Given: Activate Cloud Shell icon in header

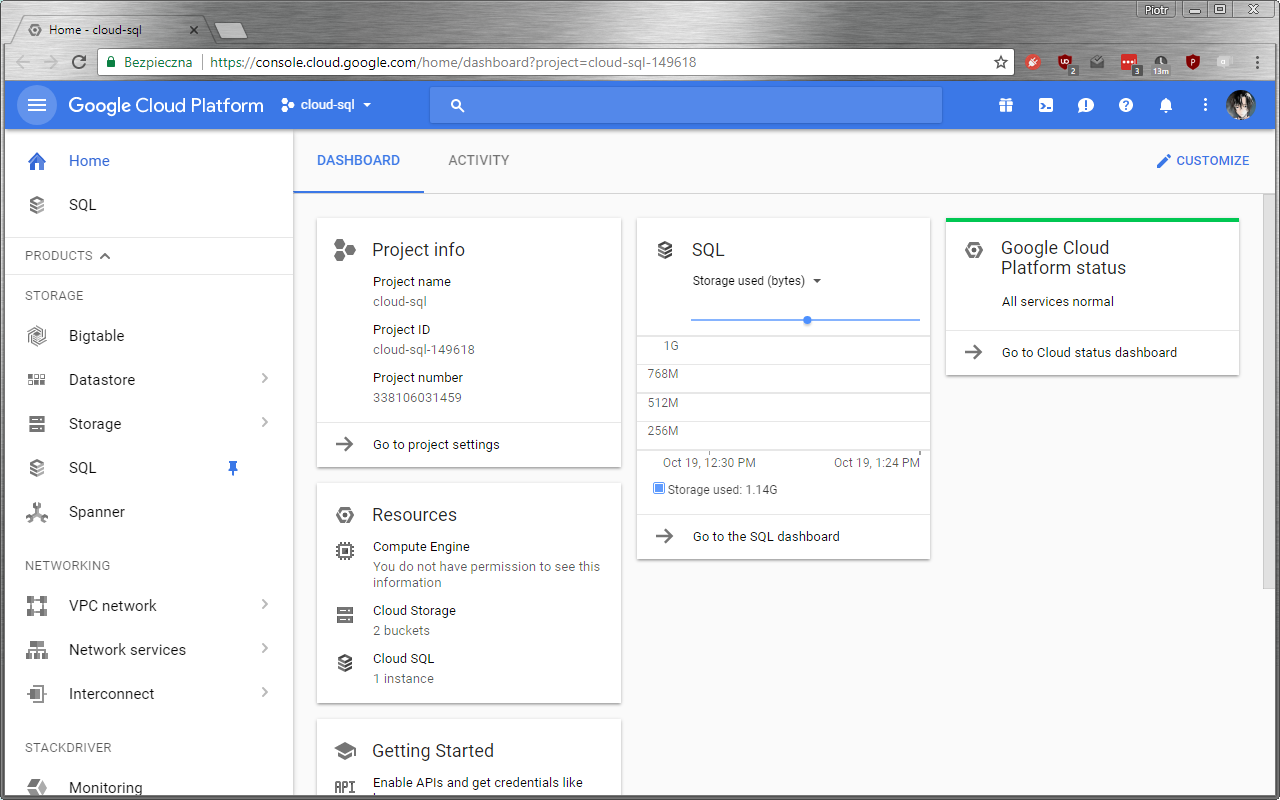Looking at the screenshot, I should tap(1045, 105).
